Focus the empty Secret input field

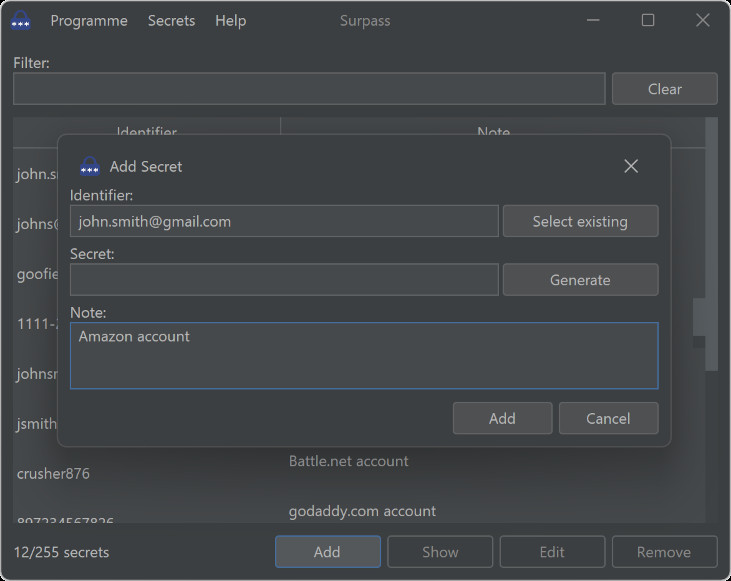(284, 280)
